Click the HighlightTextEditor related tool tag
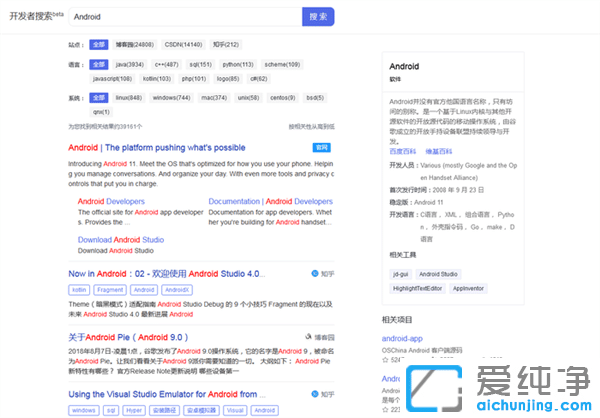Image resolution: width=600 pixels, height=418 pixels. coord(418,287)
